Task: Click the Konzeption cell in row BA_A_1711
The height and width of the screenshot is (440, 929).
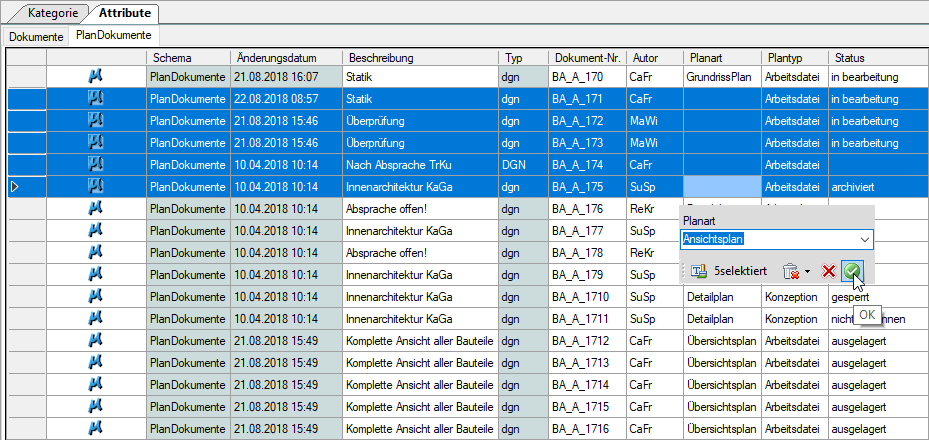Action: (795, 318)
